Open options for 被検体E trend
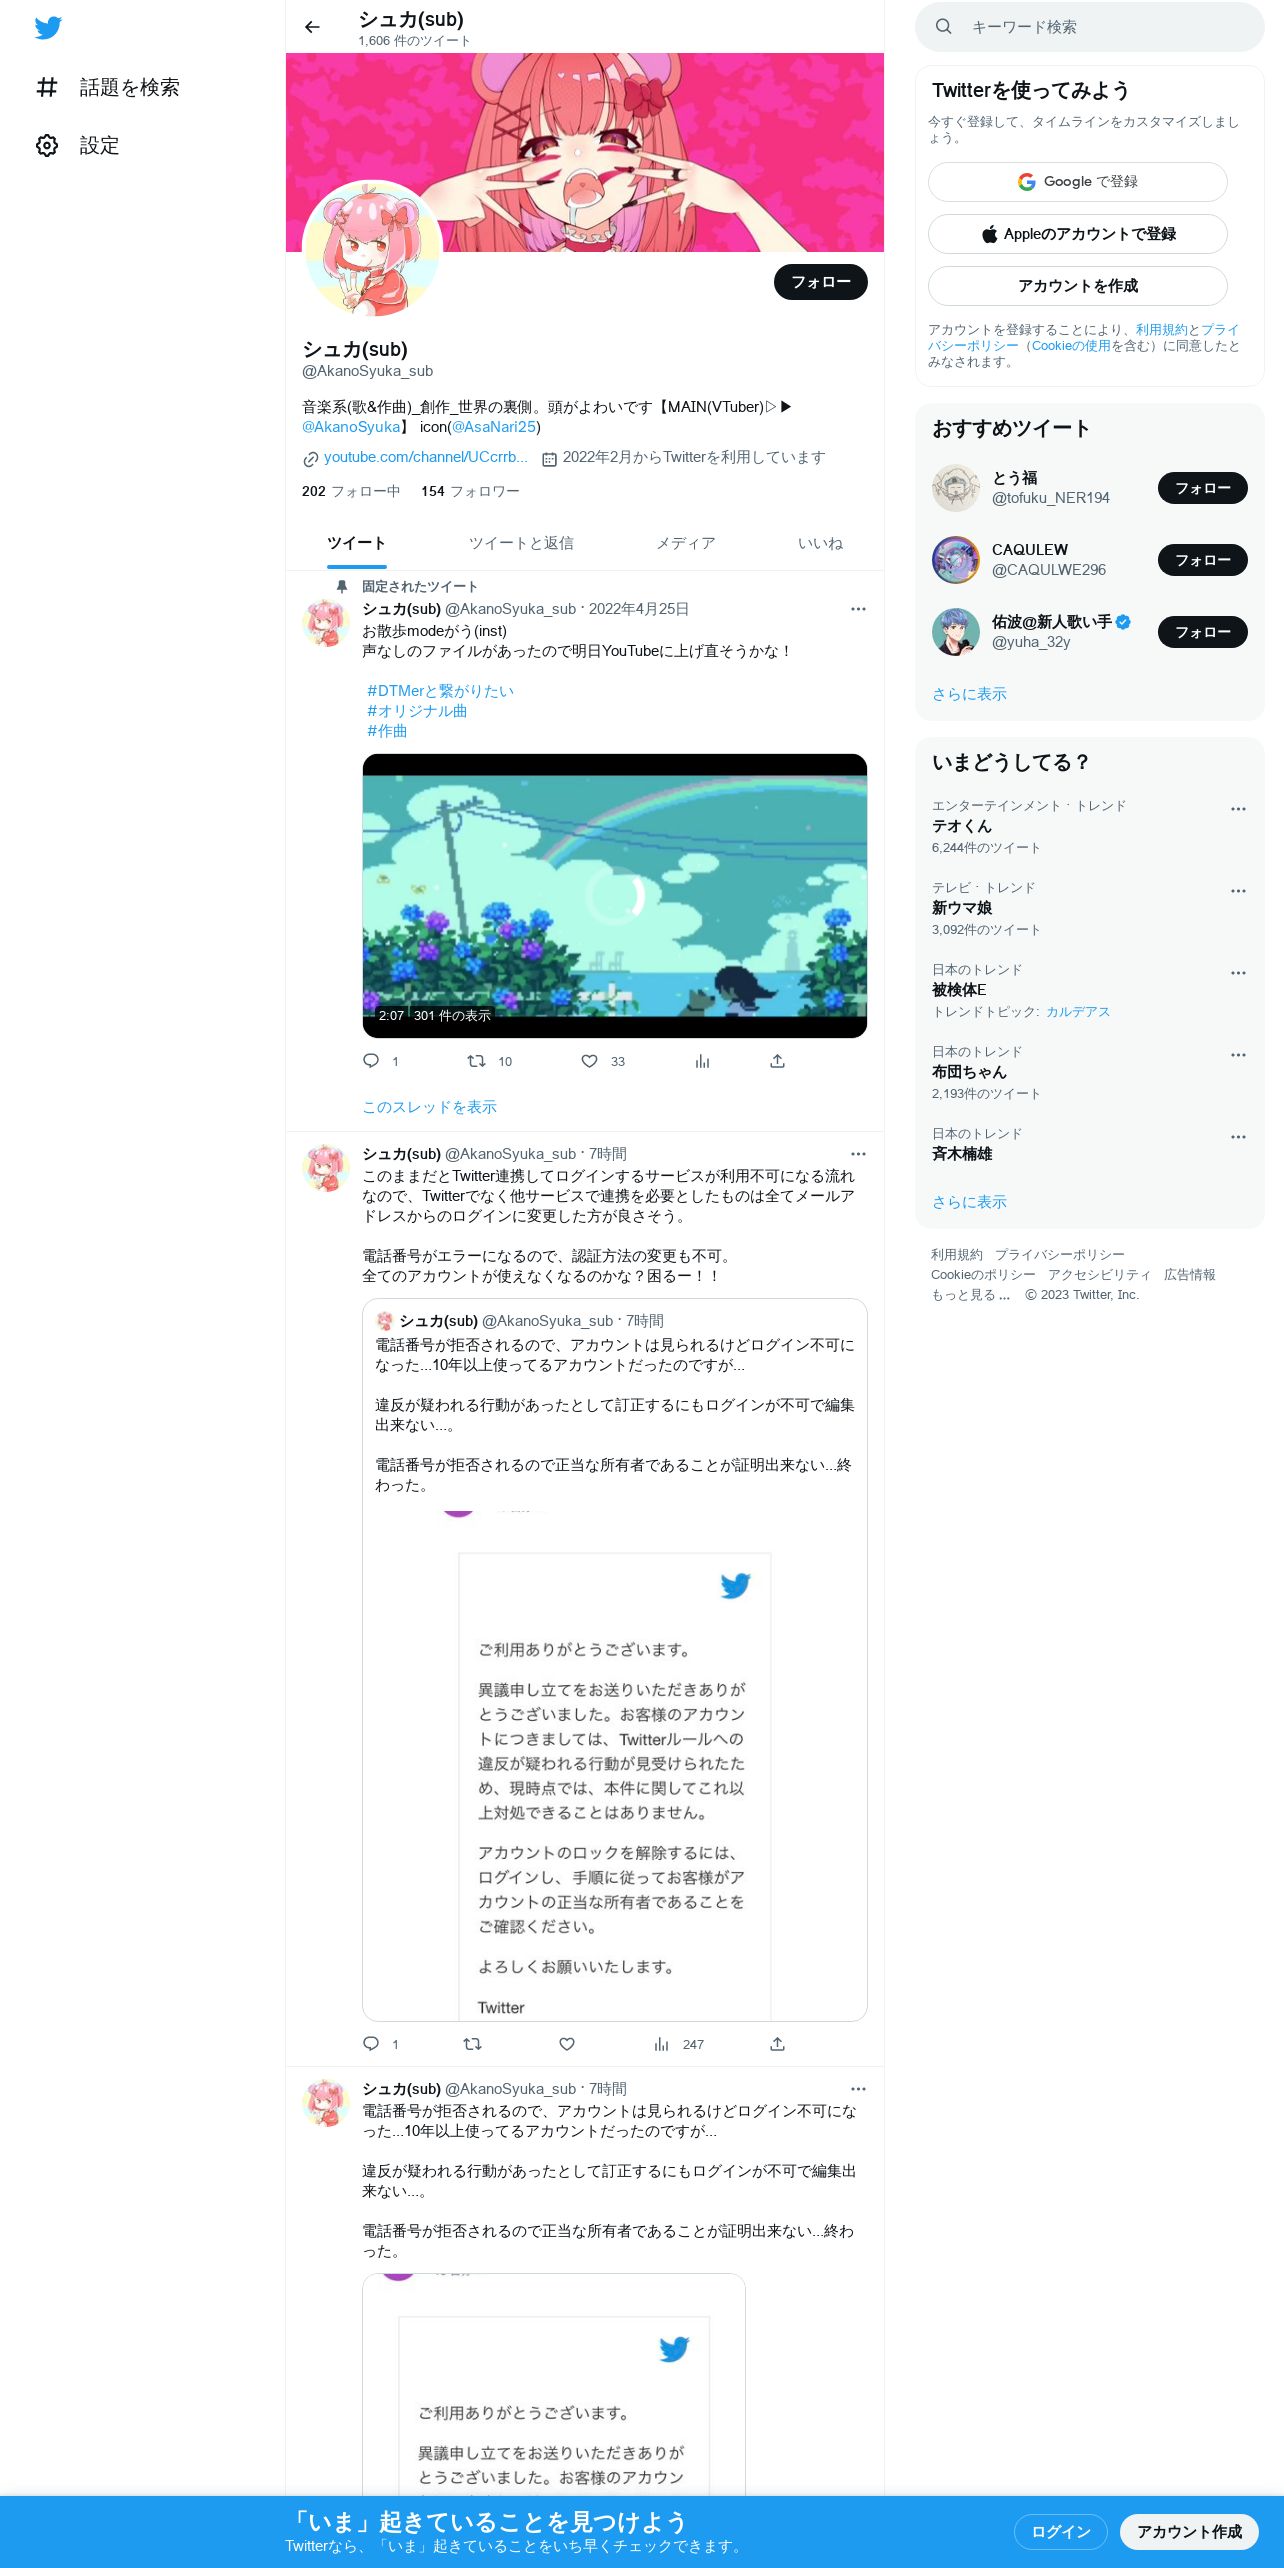This screenshot has width=1284, height=2568. (x=1238, y=973)
